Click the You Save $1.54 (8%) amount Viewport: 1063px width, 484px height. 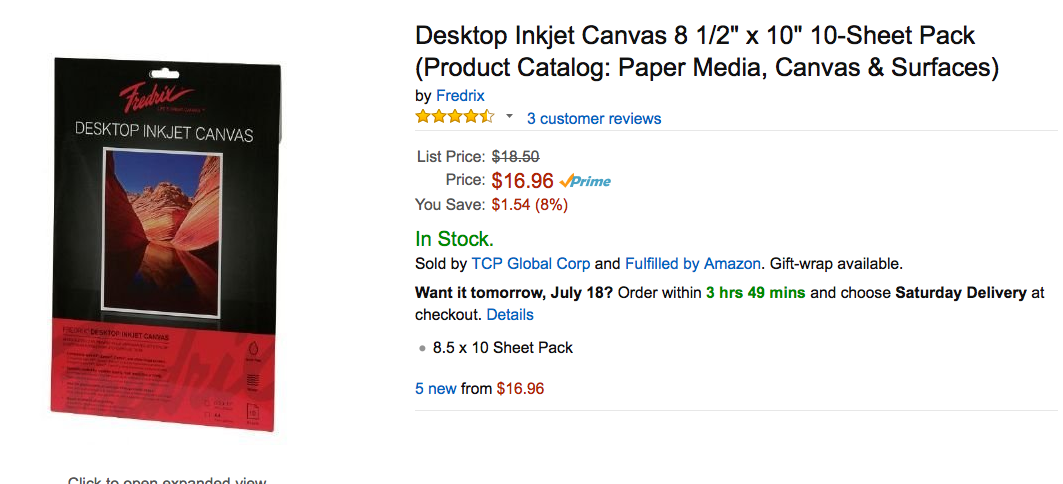coord(529,205)
